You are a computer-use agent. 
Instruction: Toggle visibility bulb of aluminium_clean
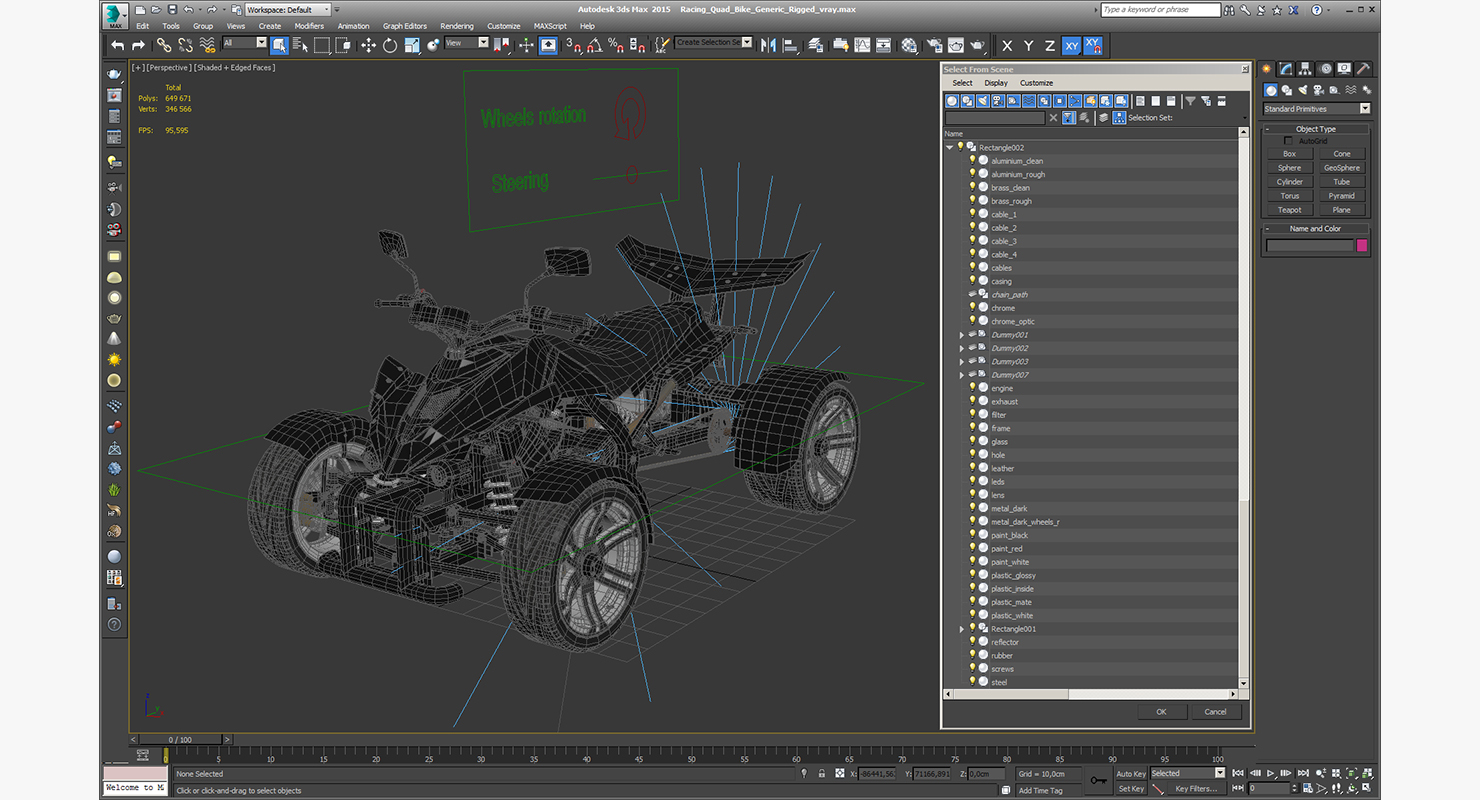[972, 160]
